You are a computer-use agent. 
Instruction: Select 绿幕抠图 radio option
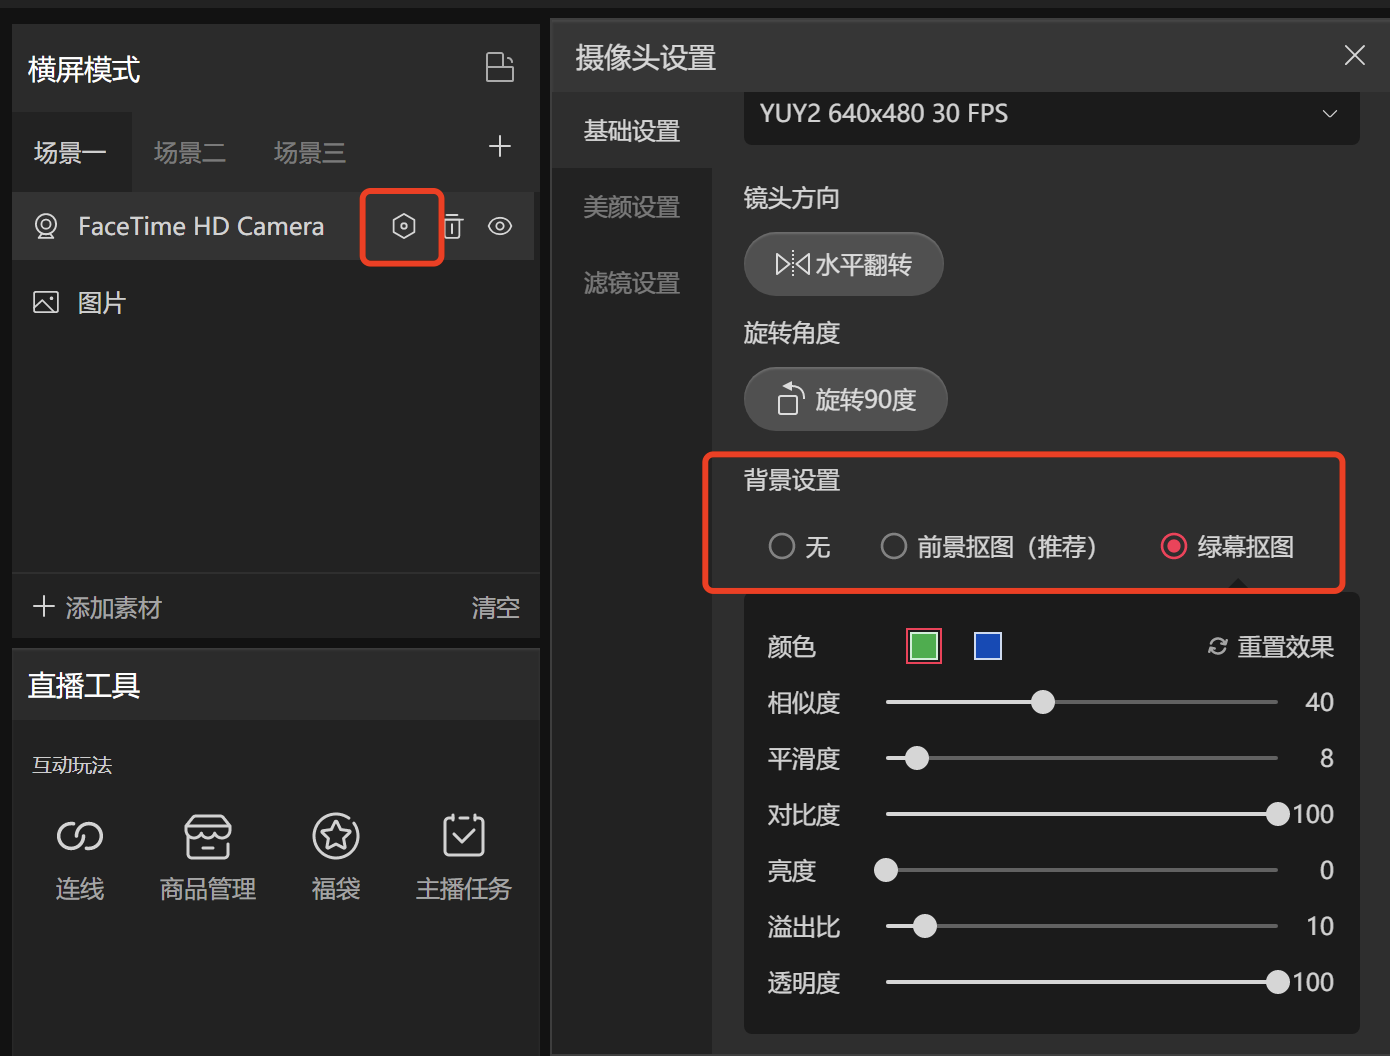pos(1174,547)
